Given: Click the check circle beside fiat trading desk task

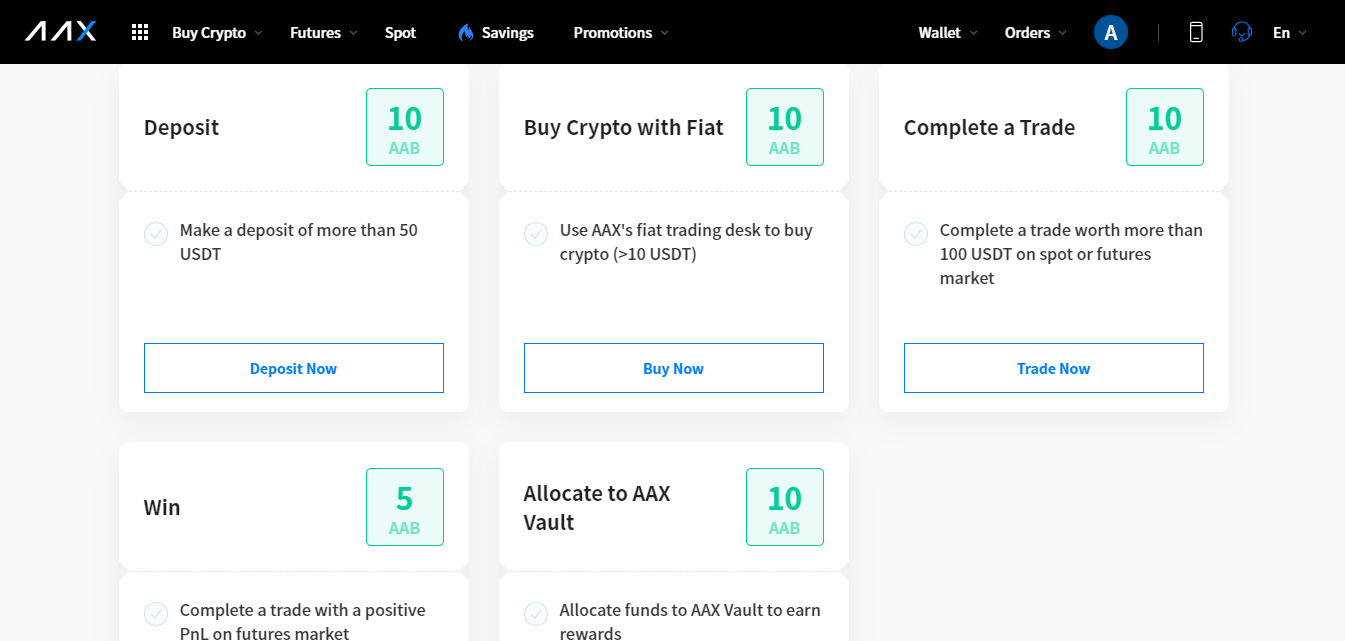Looking at the screenshot, I should [x=536, y=234].
